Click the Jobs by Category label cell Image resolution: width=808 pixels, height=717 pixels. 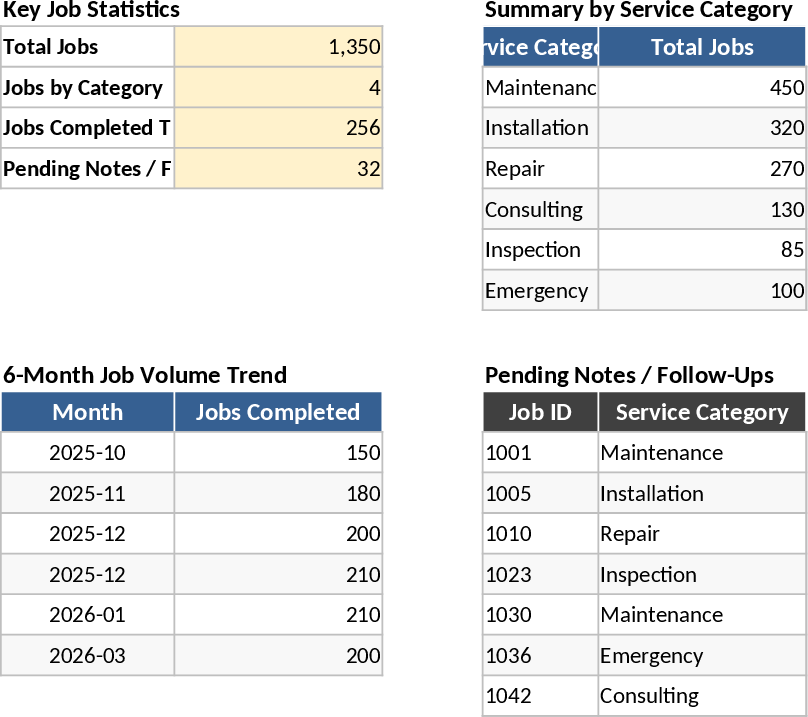pyautogui.click(x=87, y=88)
